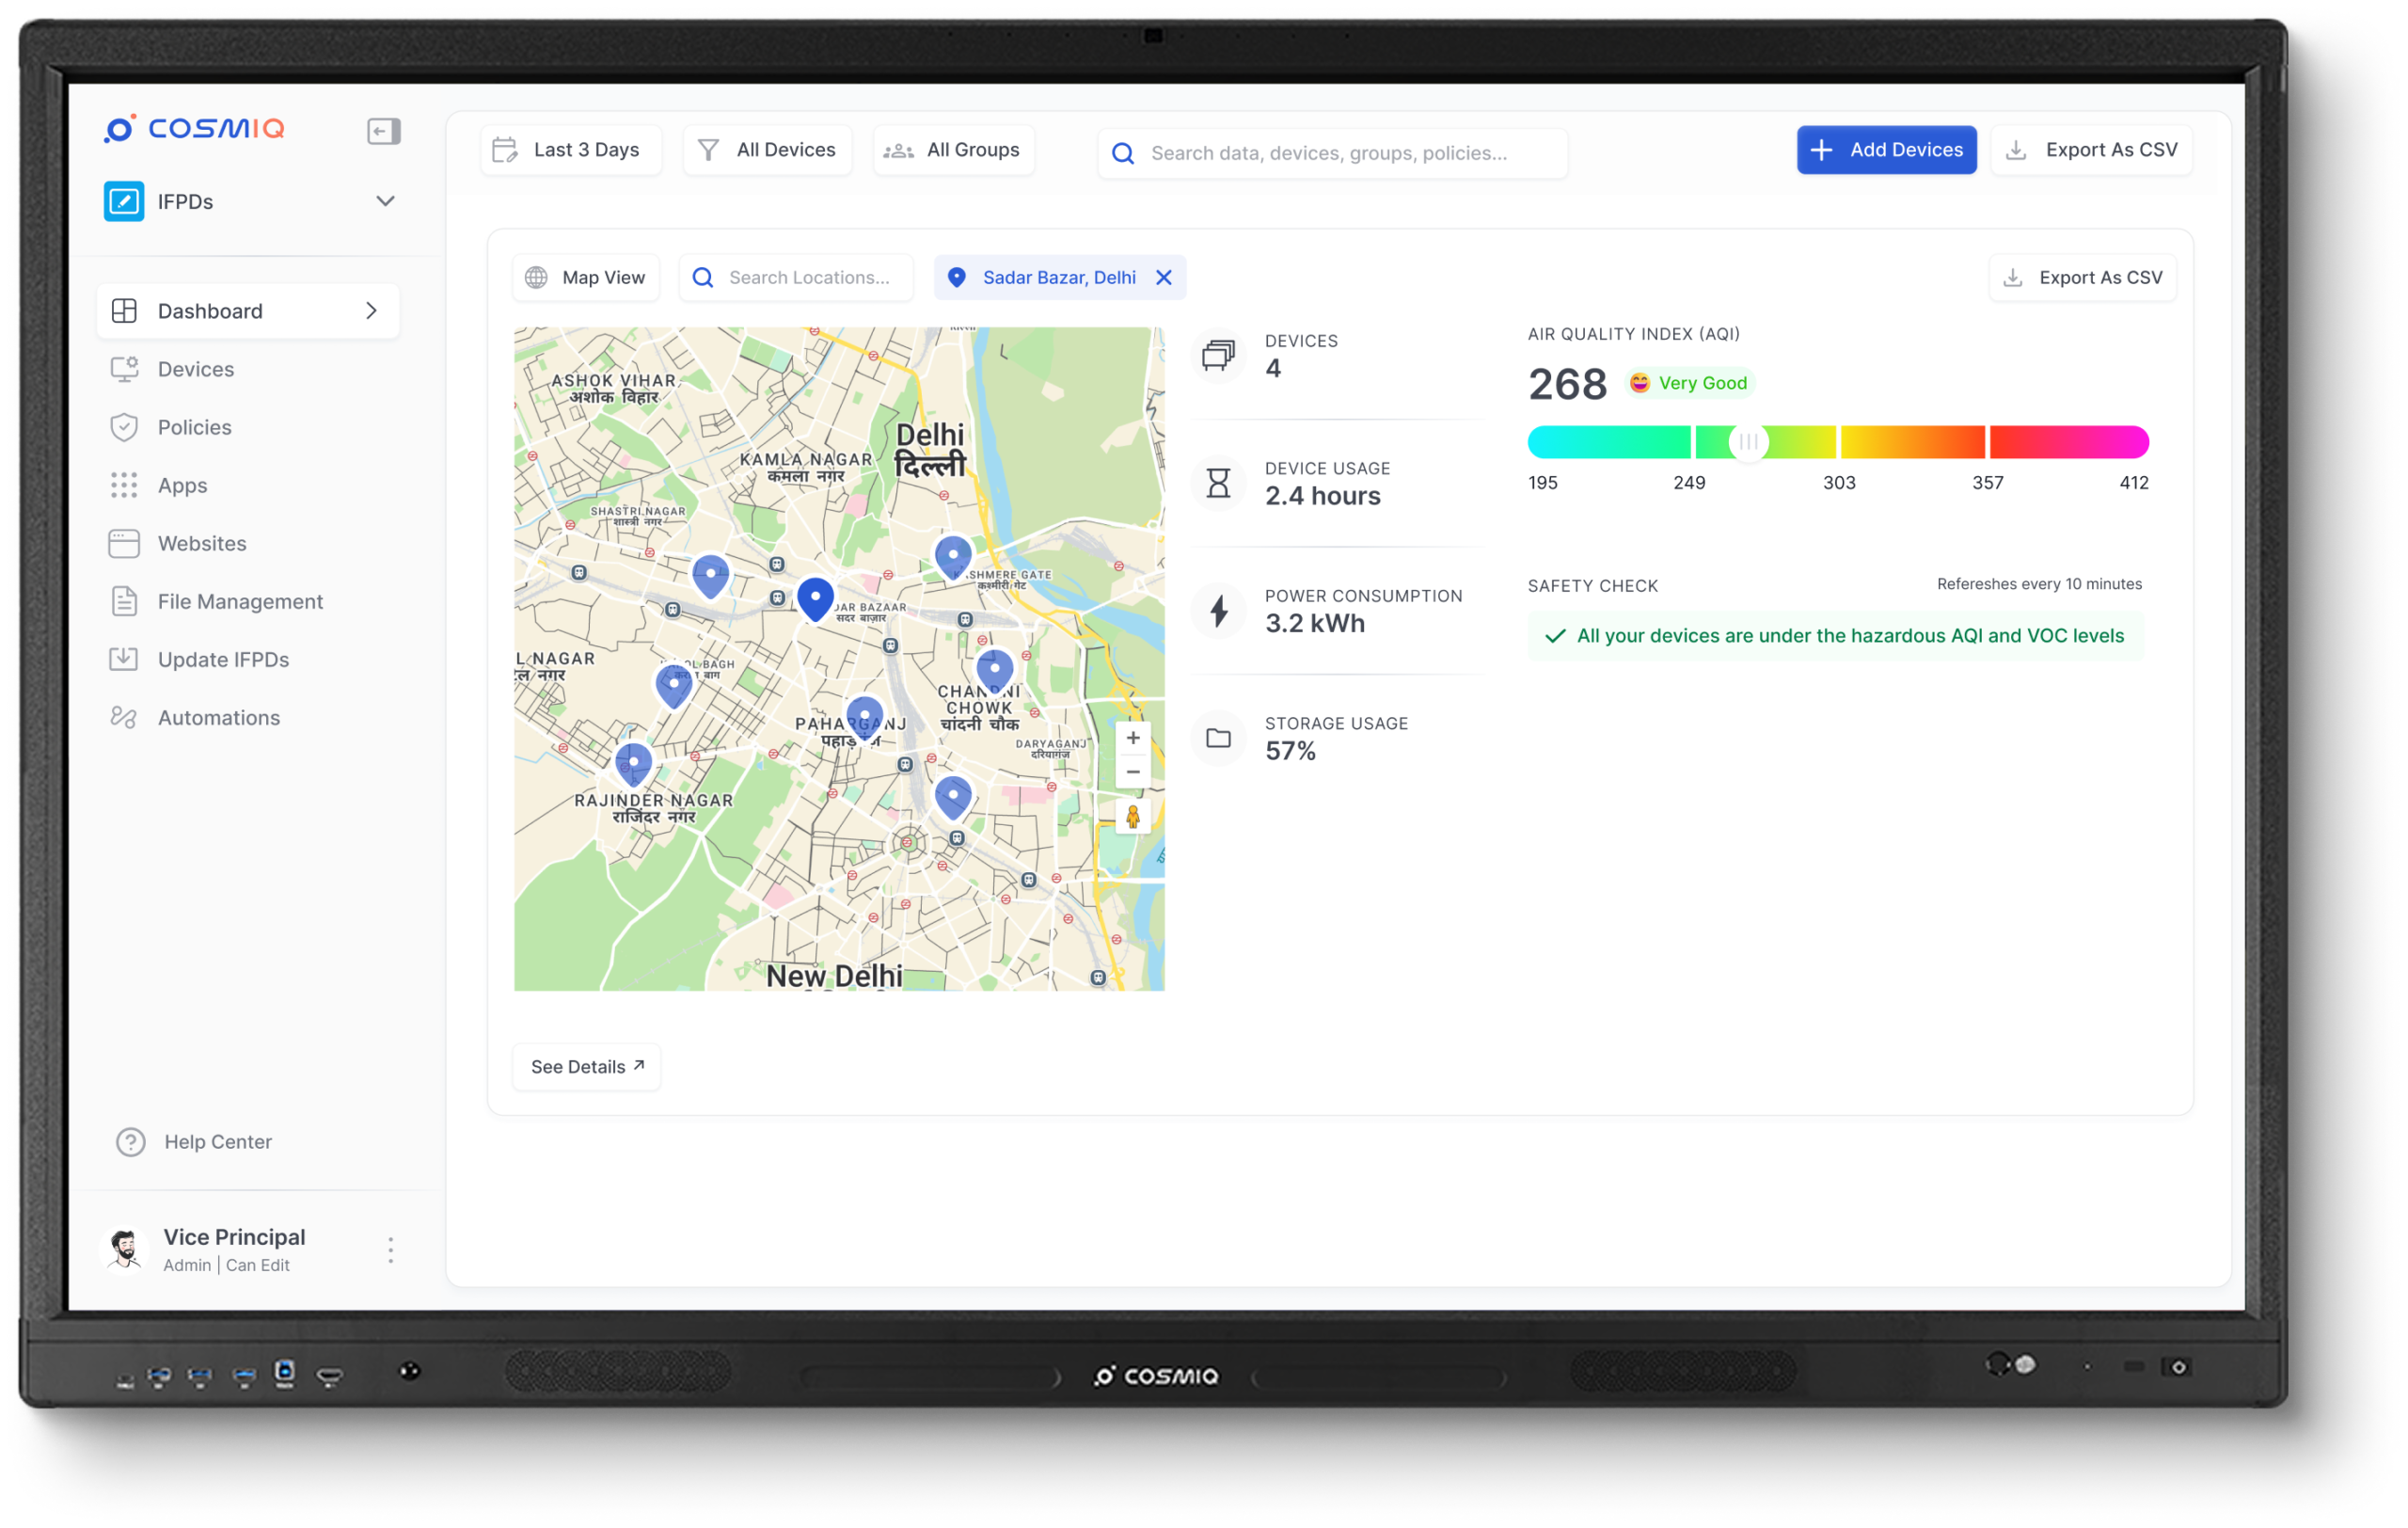2408x1528 pixels.
Task: Open See Details link
Action: (x=586, y=1066)
